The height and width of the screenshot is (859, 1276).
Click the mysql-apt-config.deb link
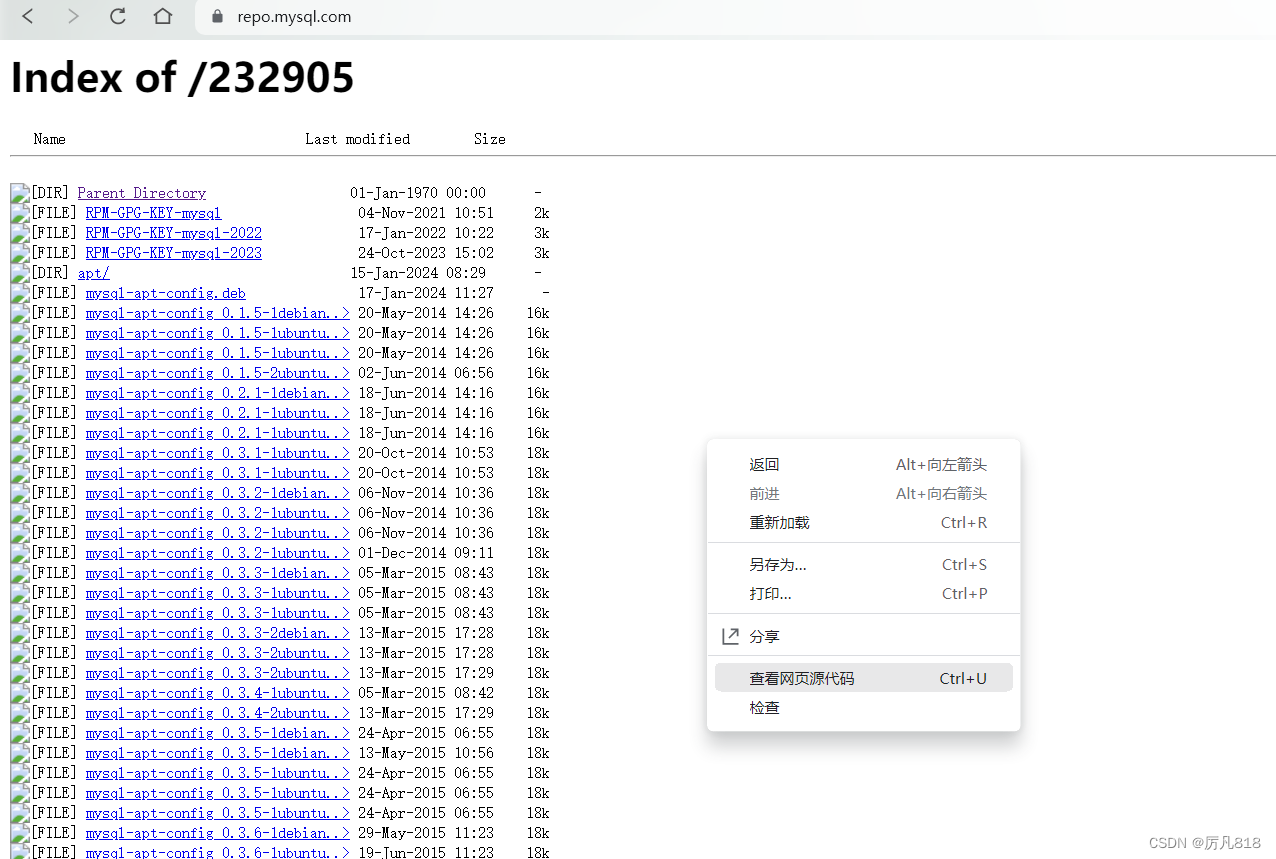165,292
